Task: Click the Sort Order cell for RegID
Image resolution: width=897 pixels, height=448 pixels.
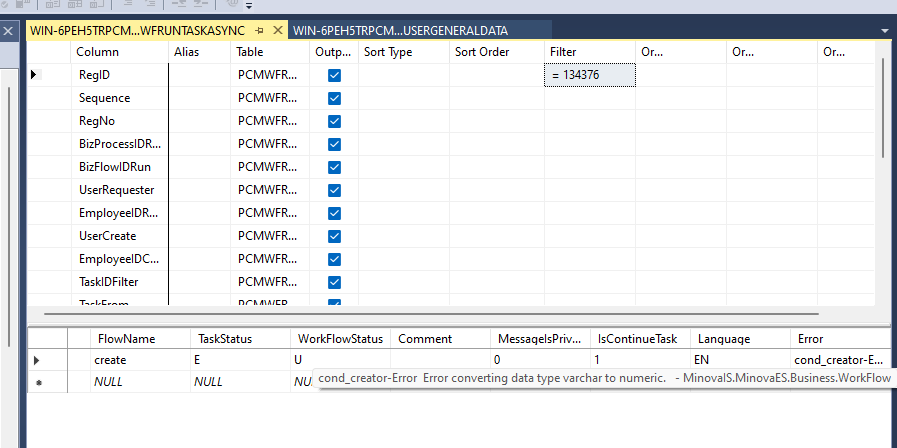Action: (x=496, y=75)
